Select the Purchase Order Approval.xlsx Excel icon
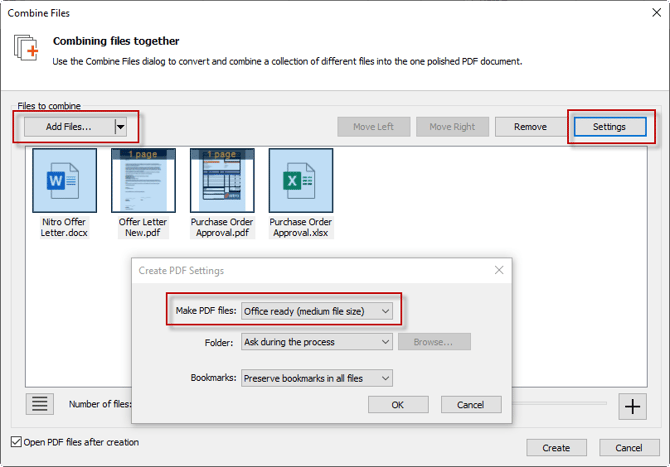The image size is (670, 467). click(x=301, y=181)
